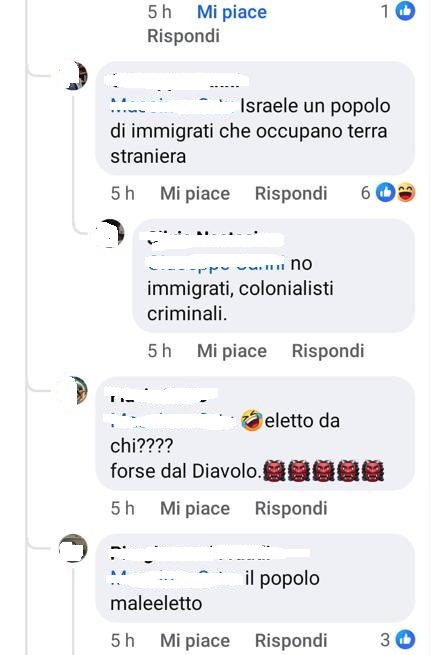This screenshot has height=655, width=430.
Task: Like the 'colonialisti criminali' reply
Action: click(232, 351)
